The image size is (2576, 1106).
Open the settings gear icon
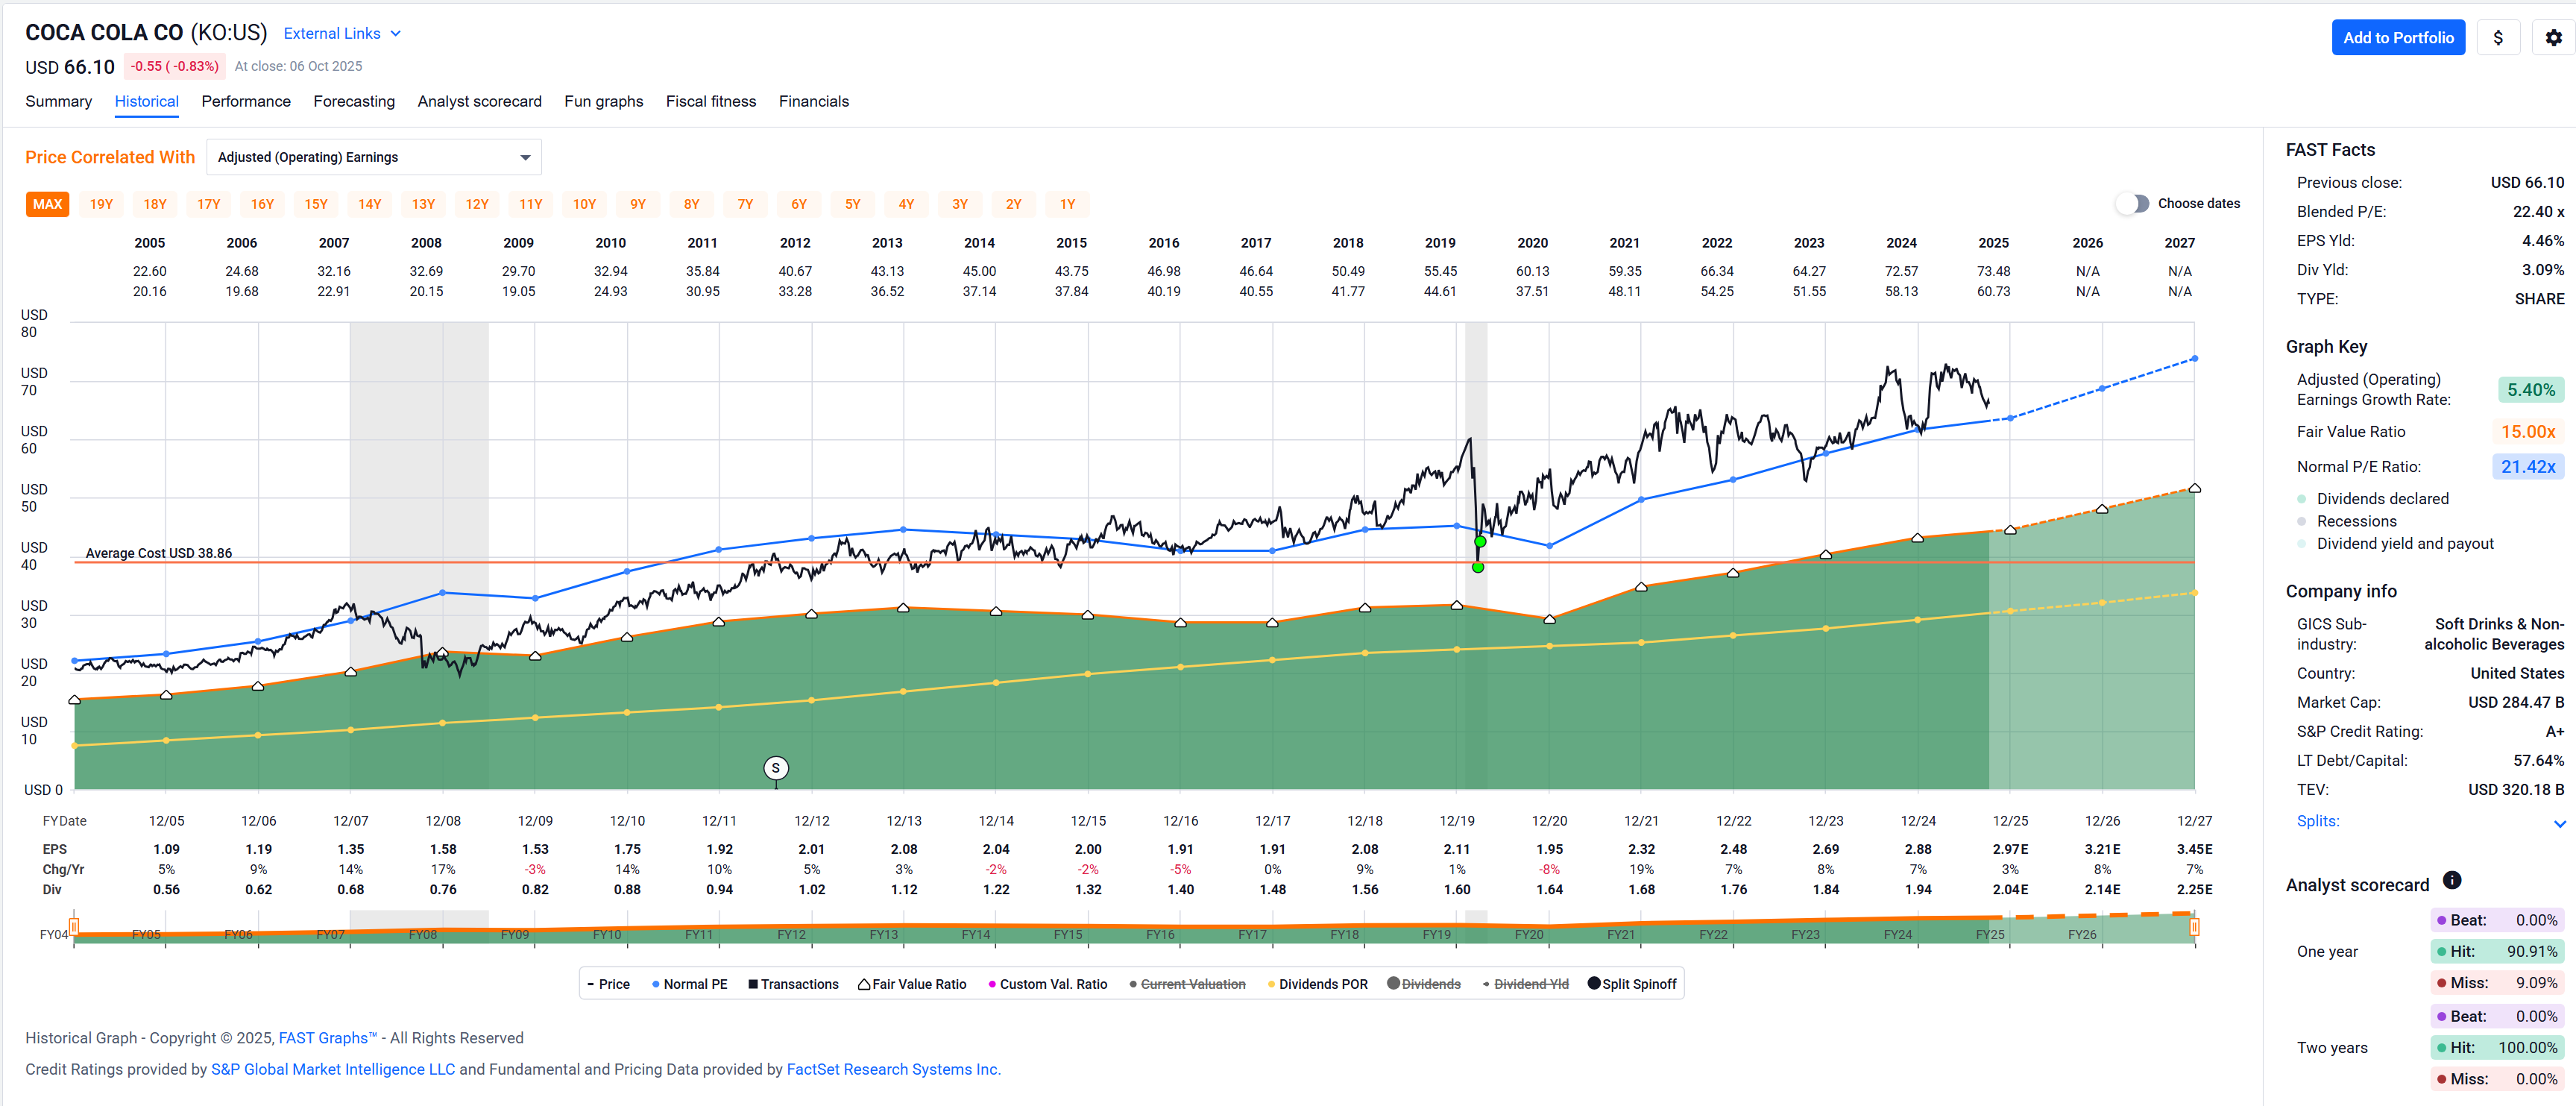(2553, 38)
